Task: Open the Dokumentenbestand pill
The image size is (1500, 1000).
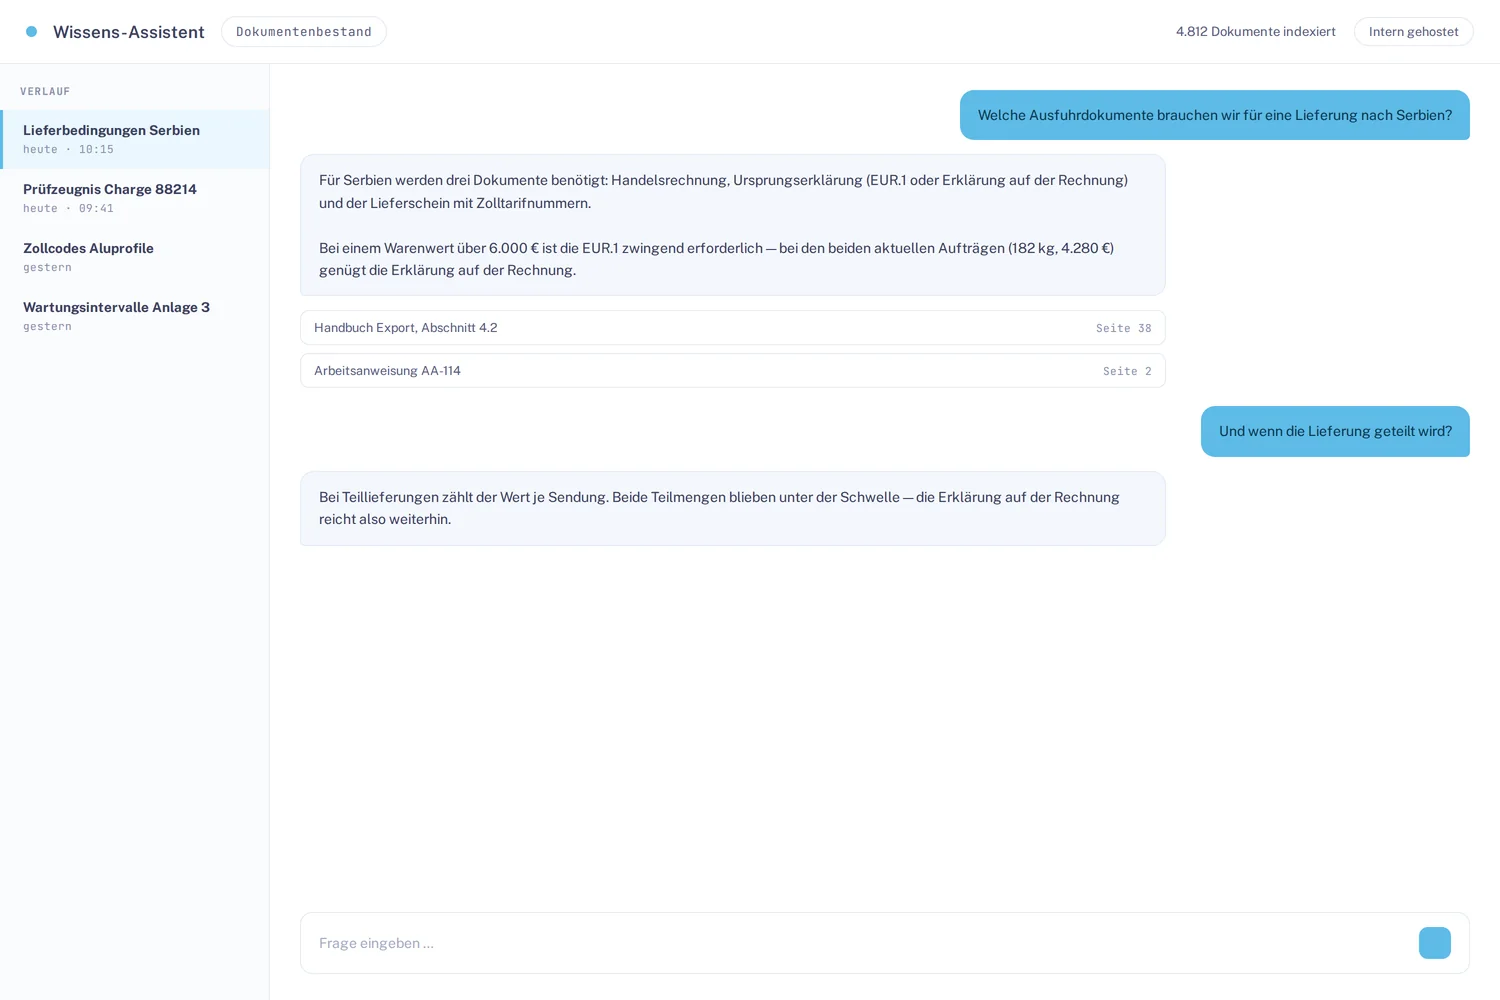Action: click(x=304, y=32)
